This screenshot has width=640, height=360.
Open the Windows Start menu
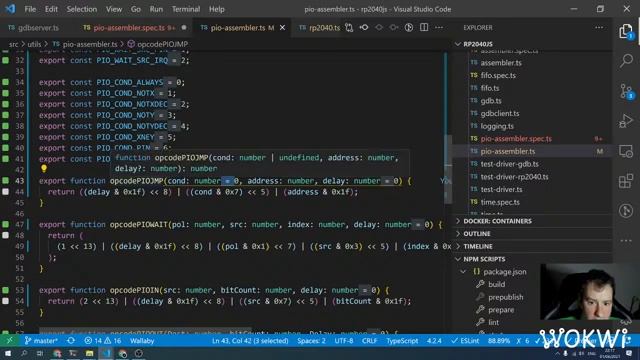8,353
